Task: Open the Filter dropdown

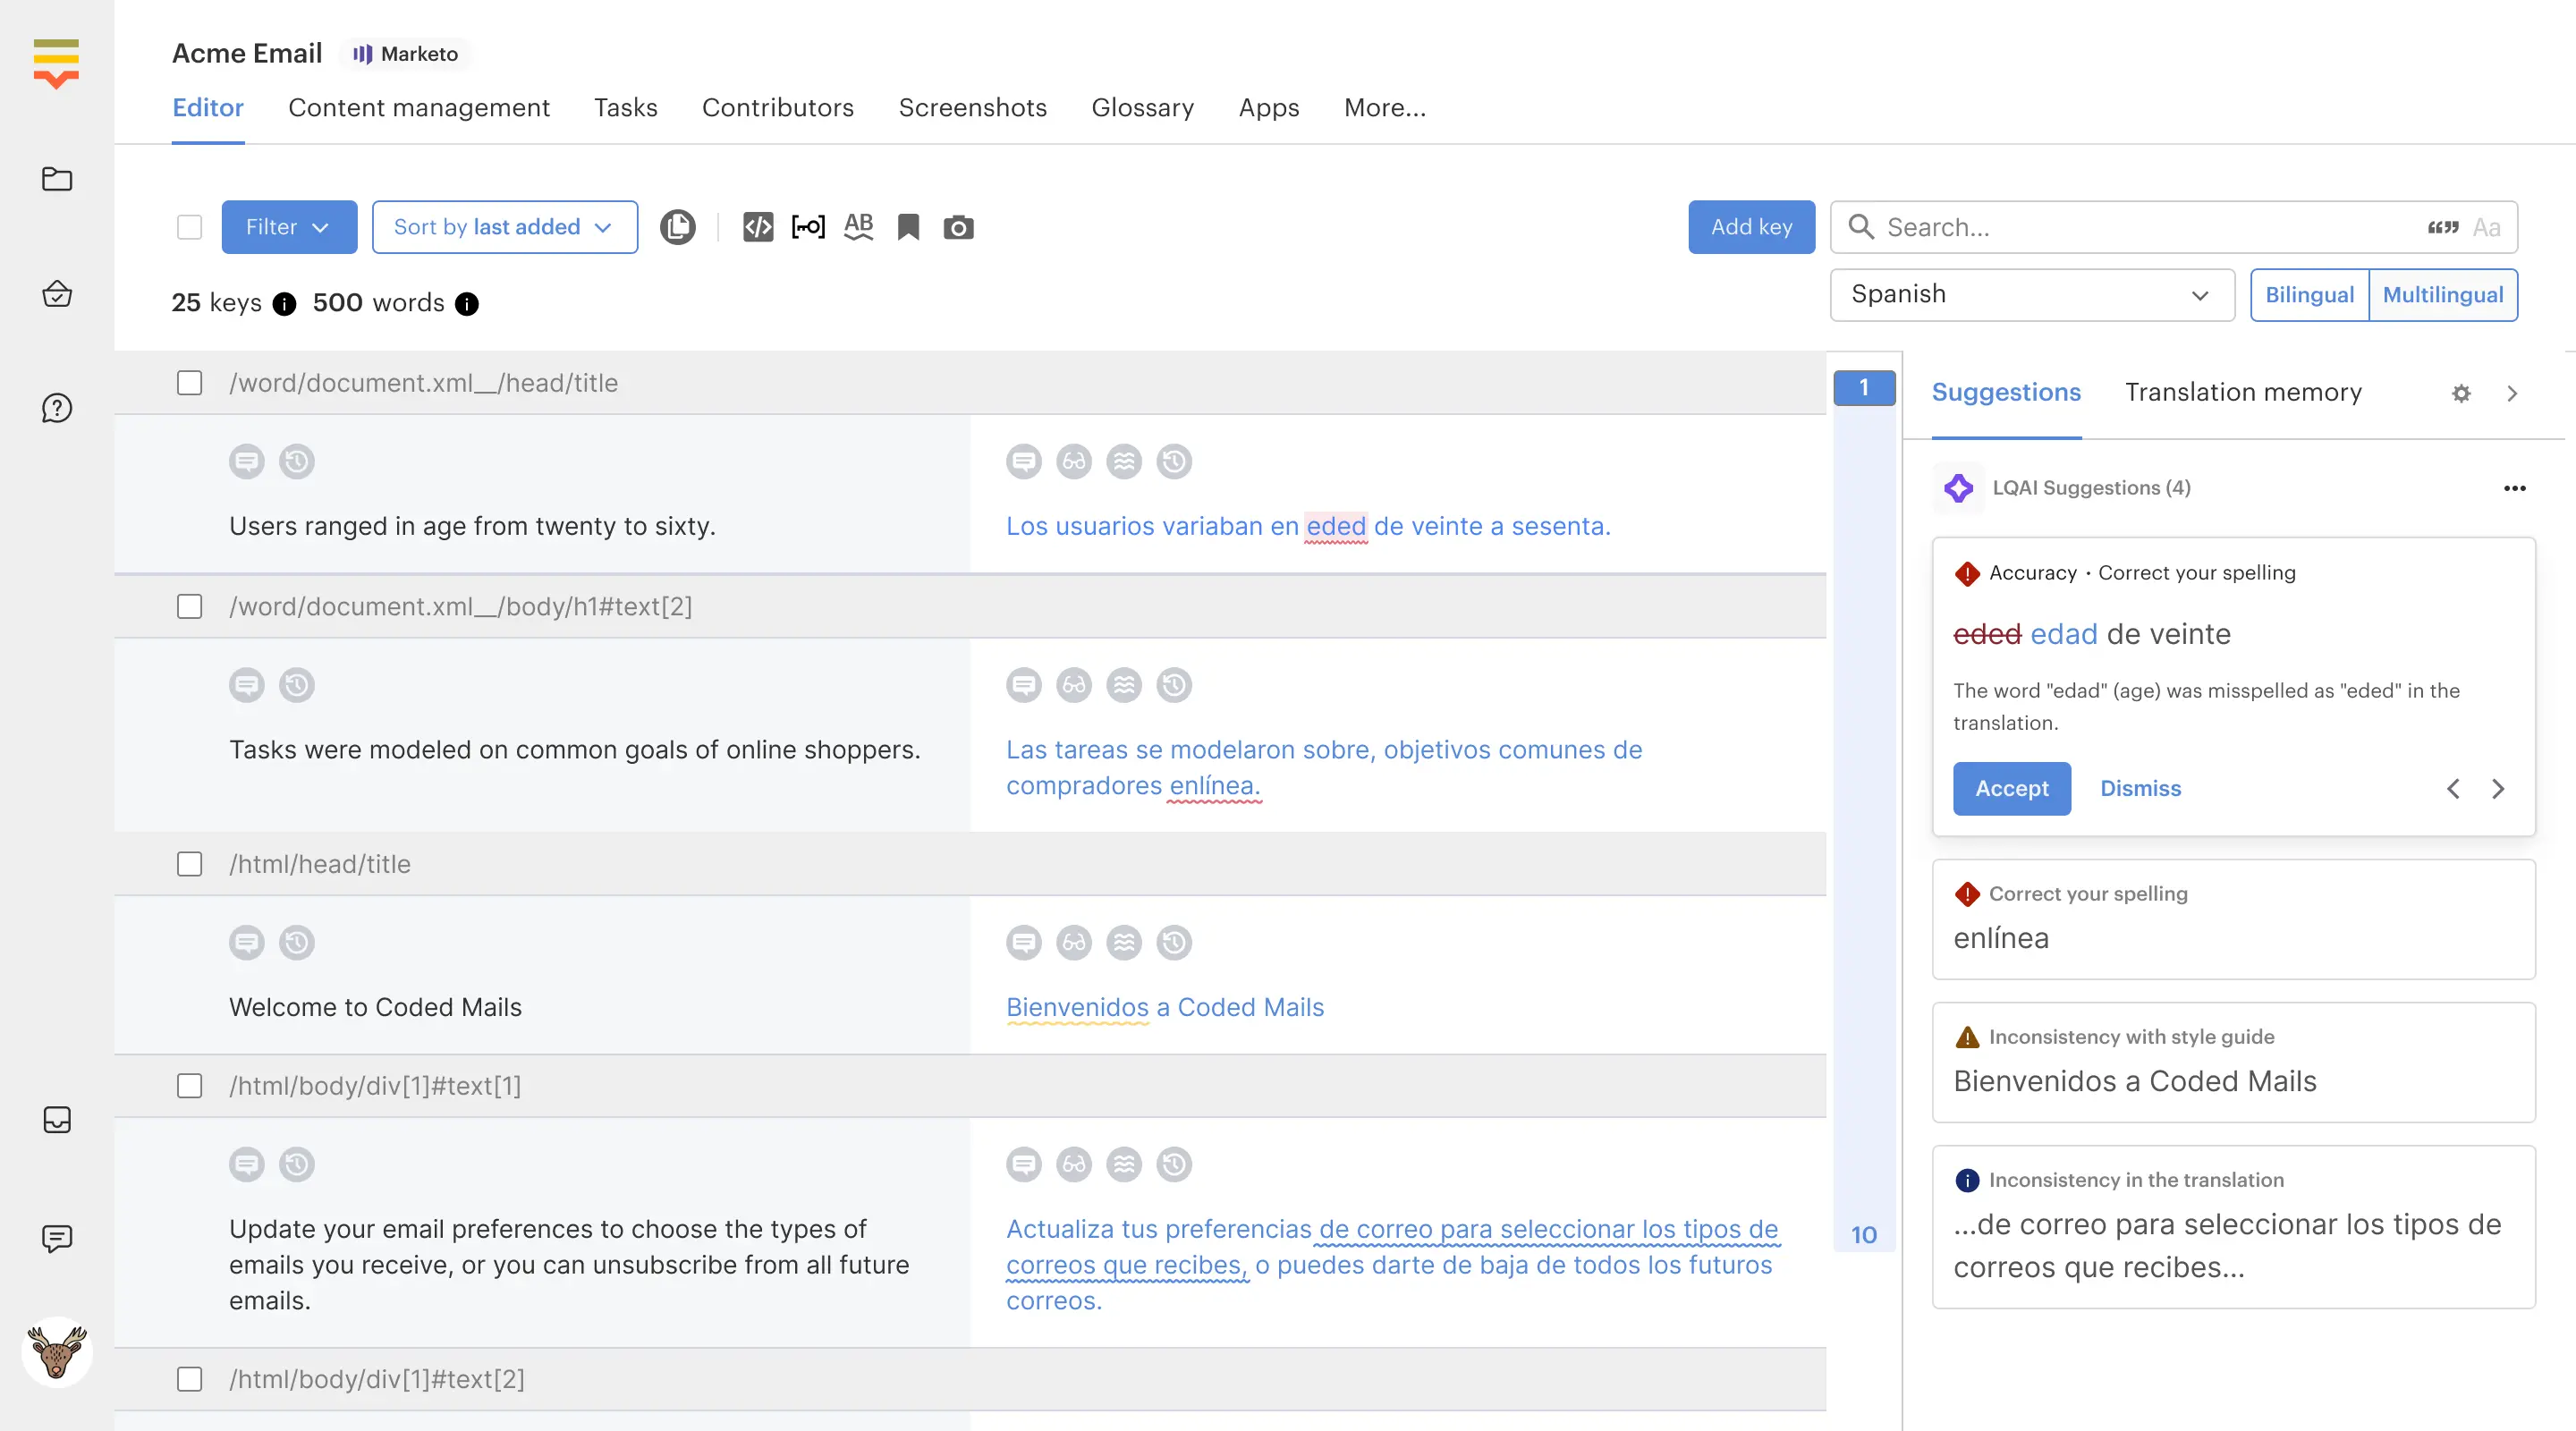Action: [x=288, y=227]
